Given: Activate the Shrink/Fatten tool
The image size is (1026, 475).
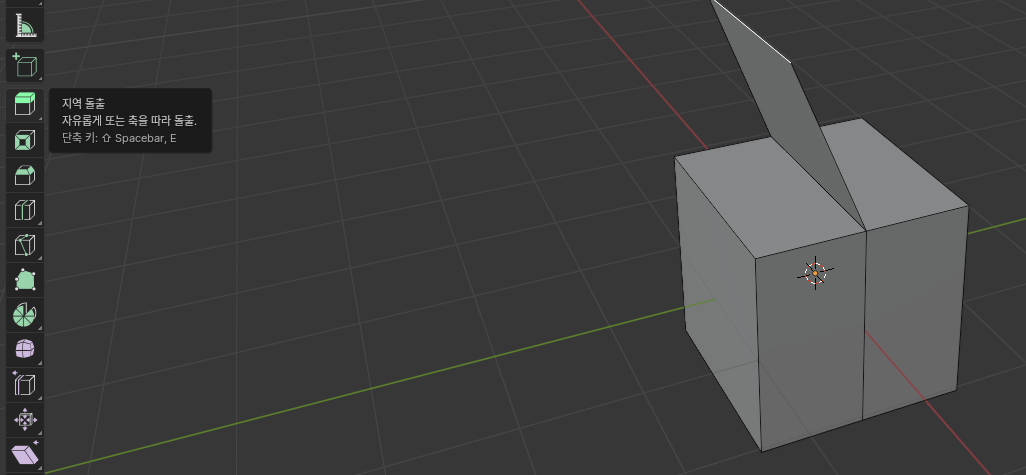Looking at the screenshot, I should 25,419.
